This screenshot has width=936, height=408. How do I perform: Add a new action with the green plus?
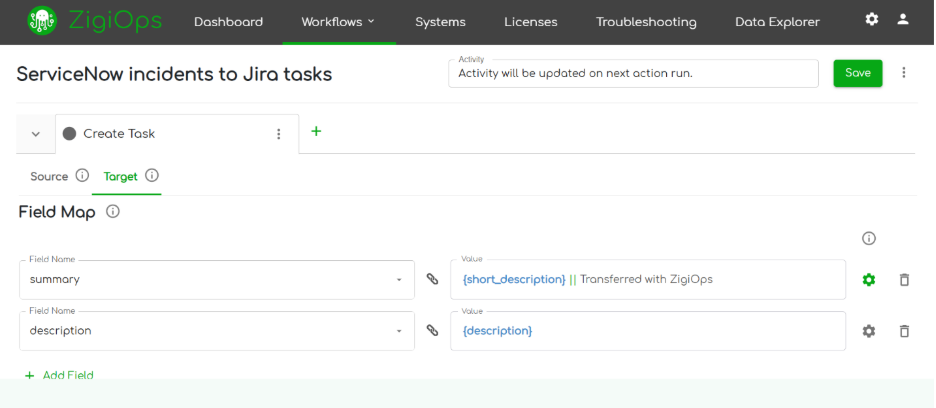point(316,131)
